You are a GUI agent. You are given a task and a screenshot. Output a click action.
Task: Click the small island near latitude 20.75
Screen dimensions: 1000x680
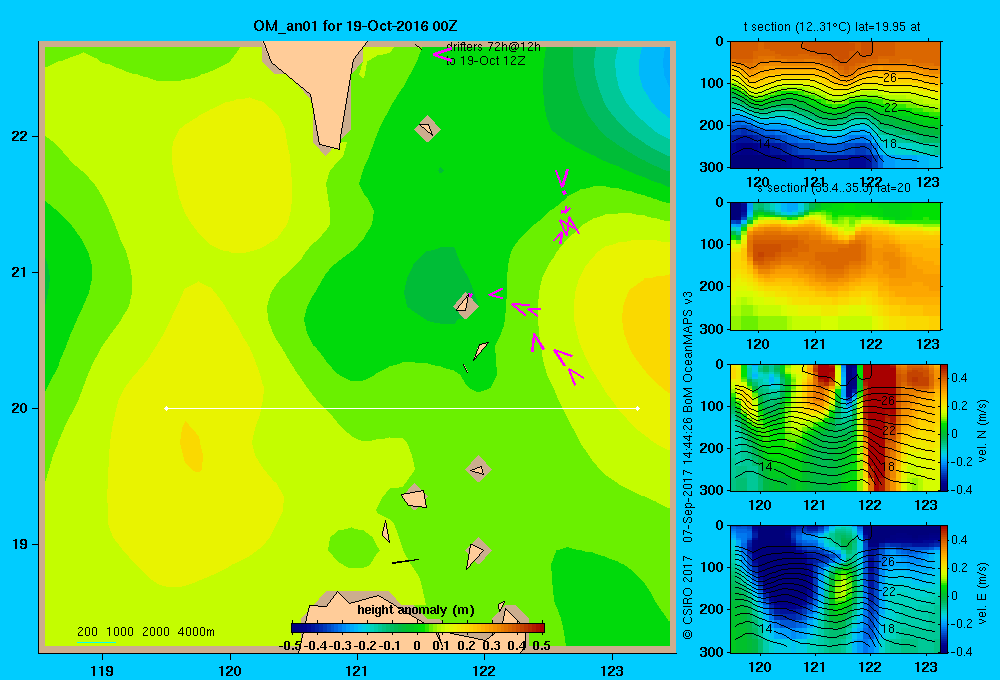pos(466,304)
